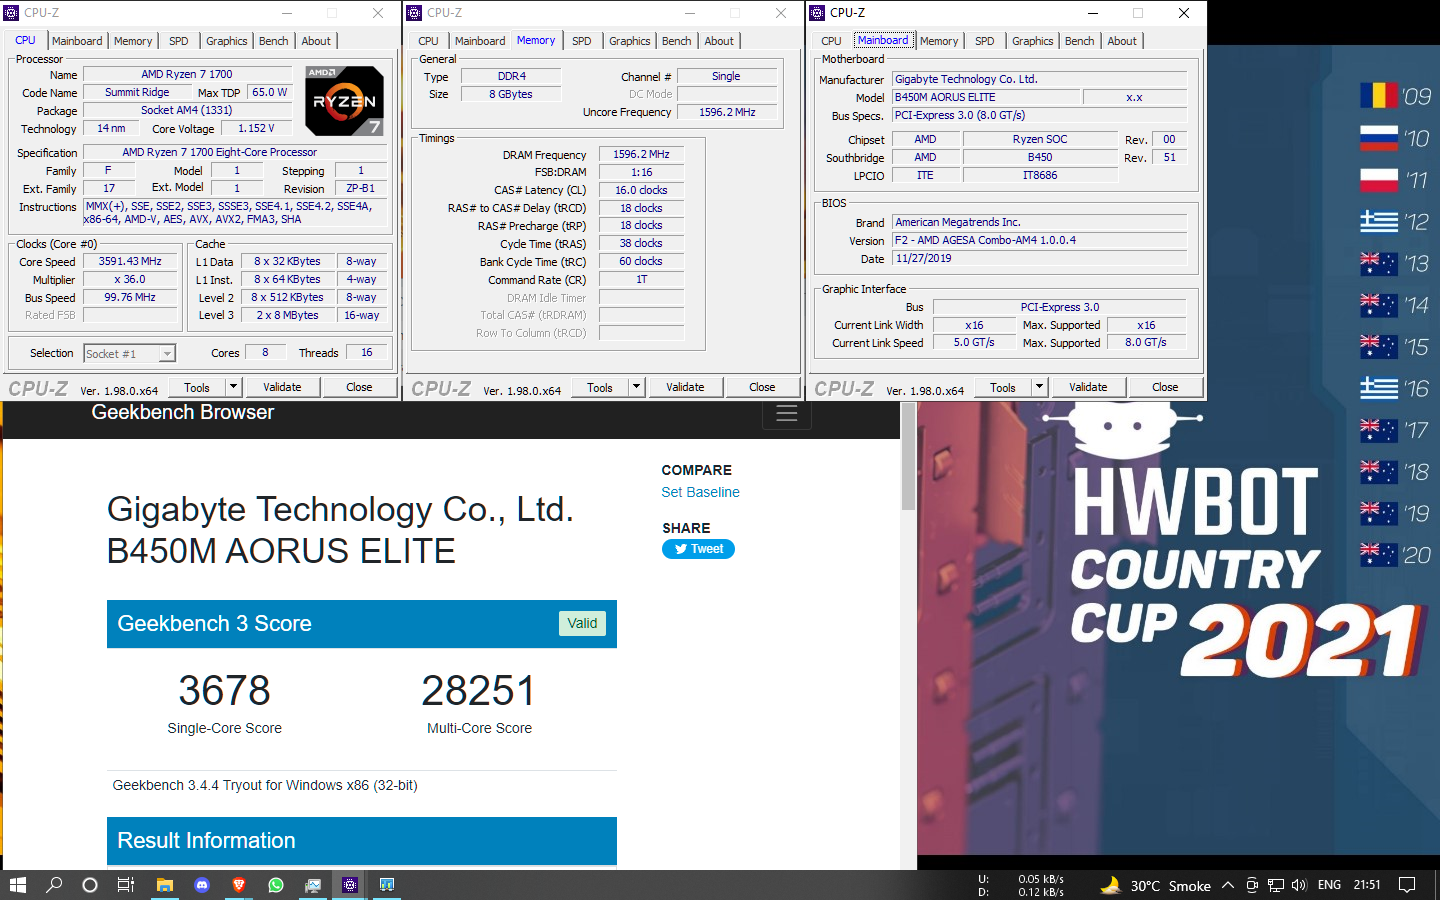Switch to Graphics tab in the first CPU-Z window
Image resolution: width=1440 pixels, height=900 pixels.
coord(227,41)
